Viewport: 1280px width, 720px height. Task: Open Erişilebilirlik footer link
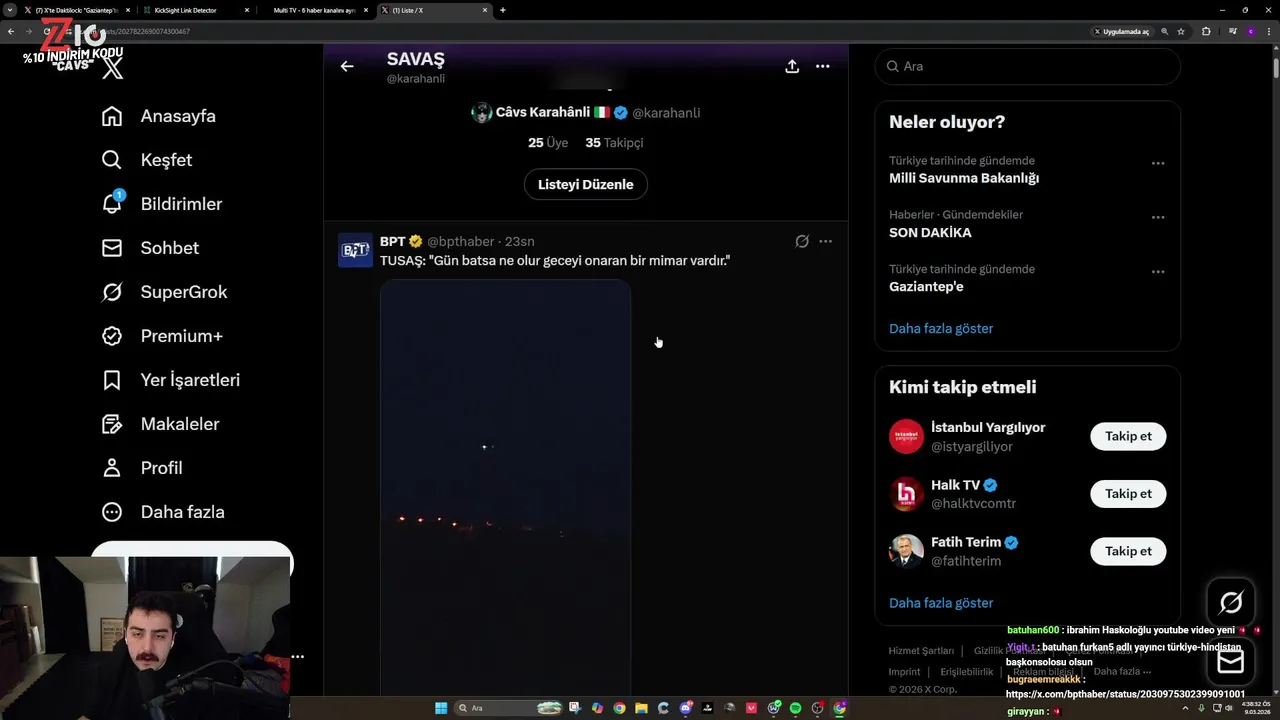pyautogui.click(x=967, y=672)
